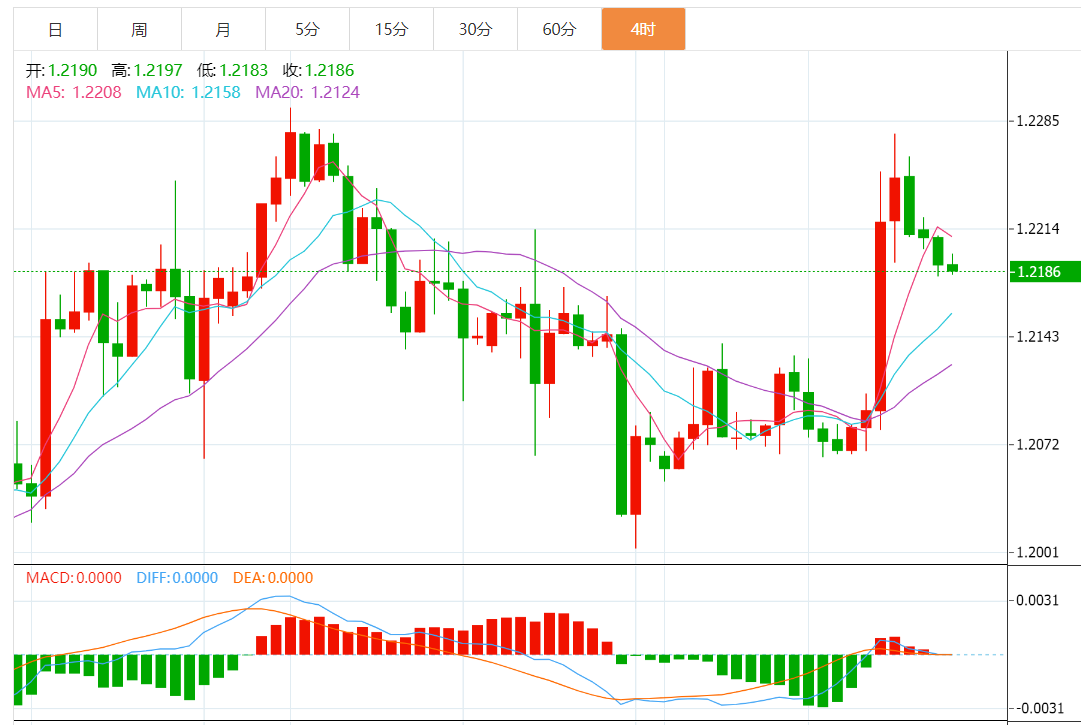
Task: Open the 月 monthly timeframe tab
Action: (224, 30)
